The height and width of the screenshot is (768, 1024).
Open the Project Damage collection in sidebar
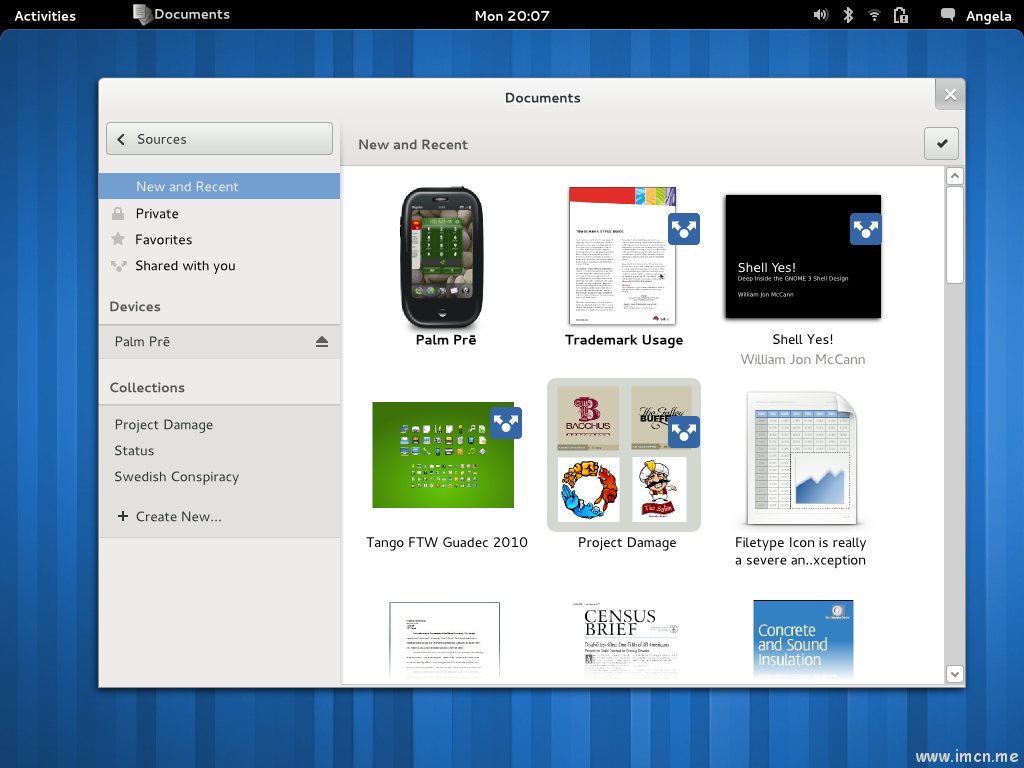click(219, 424)
